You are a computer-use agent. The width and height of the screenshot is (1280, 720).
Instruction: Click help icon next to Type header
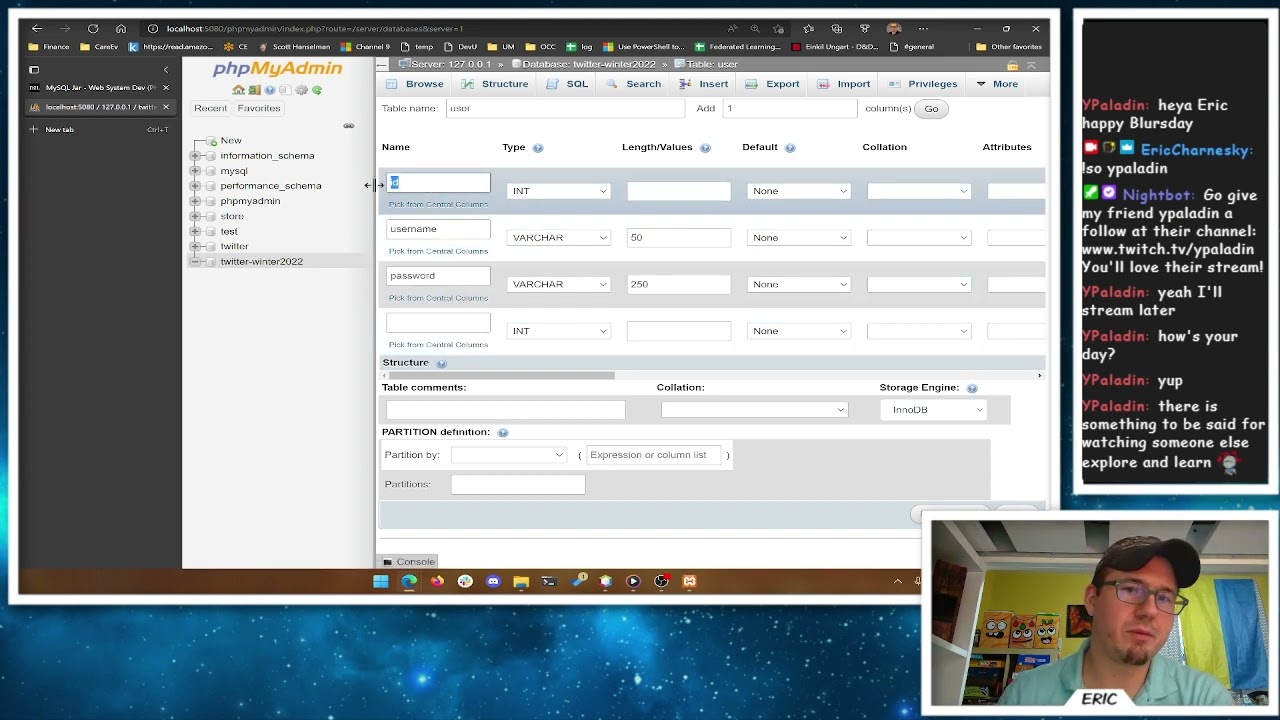538,148
